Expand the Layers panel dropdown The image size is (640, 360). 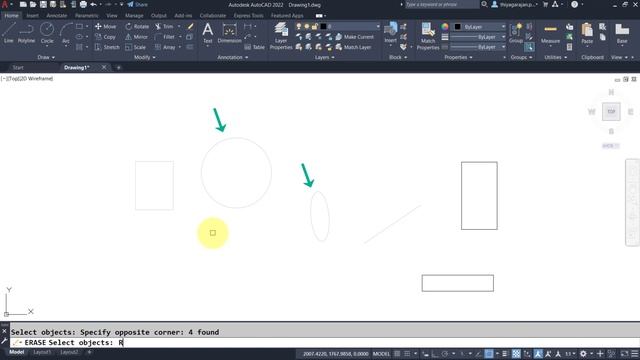[x=324, y=58]
